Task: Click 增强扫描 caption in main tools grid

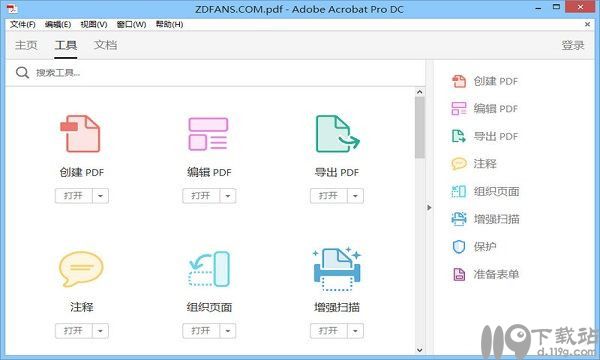Action: 337,307
